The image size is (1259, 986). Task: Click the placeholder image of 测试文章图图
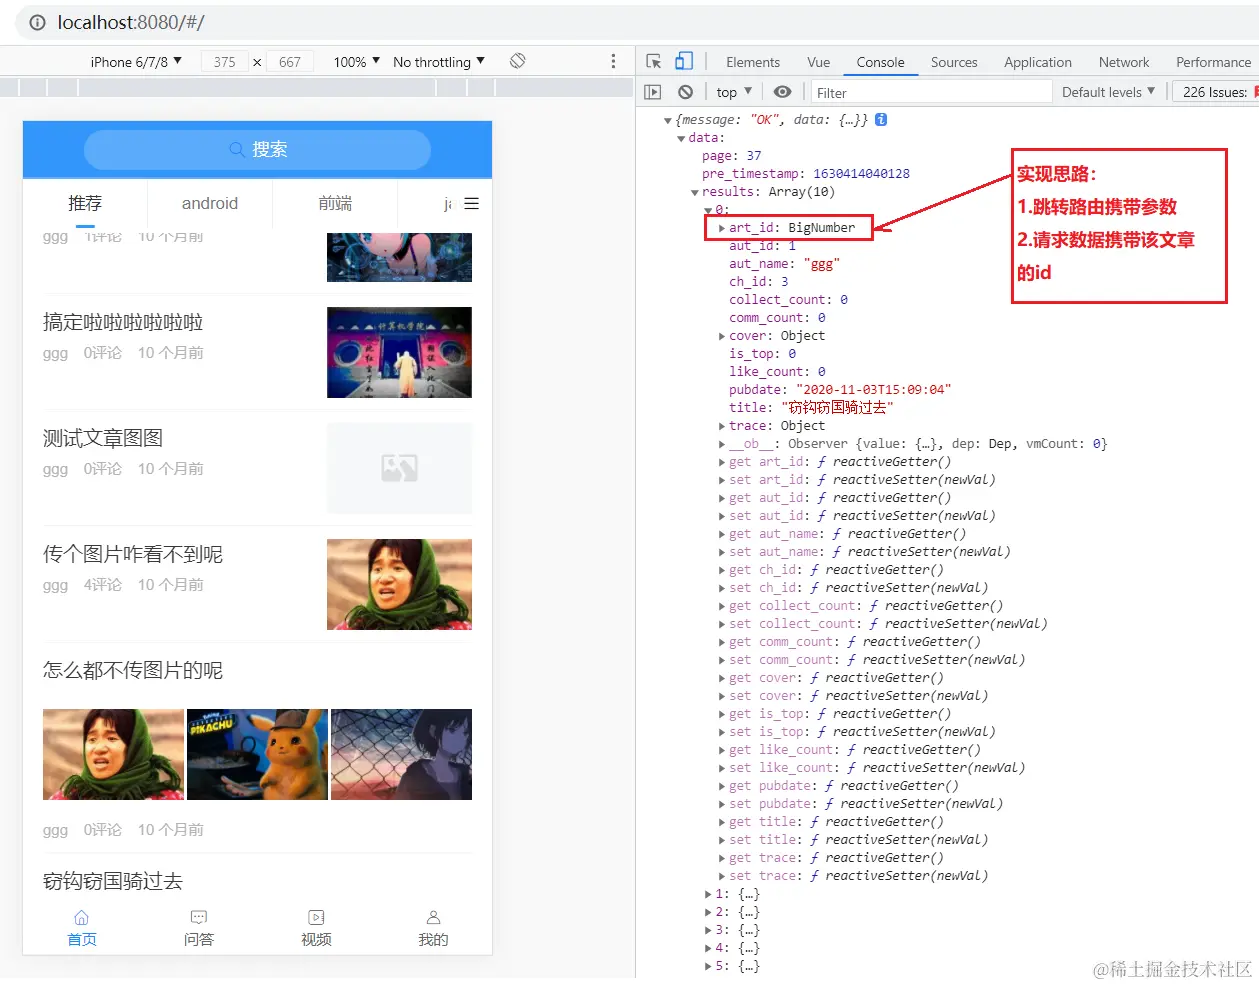tap(399, 468)
